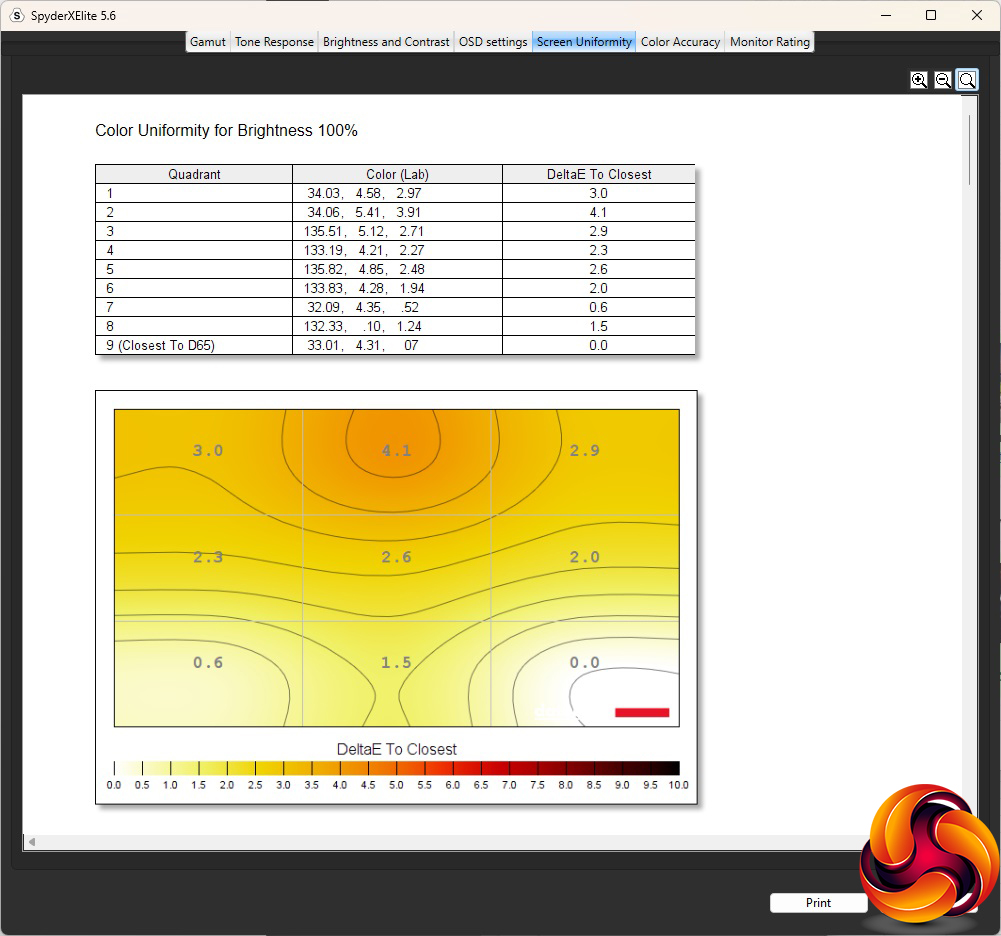Open the Monitor Rating tab

[x=769, y=42]
